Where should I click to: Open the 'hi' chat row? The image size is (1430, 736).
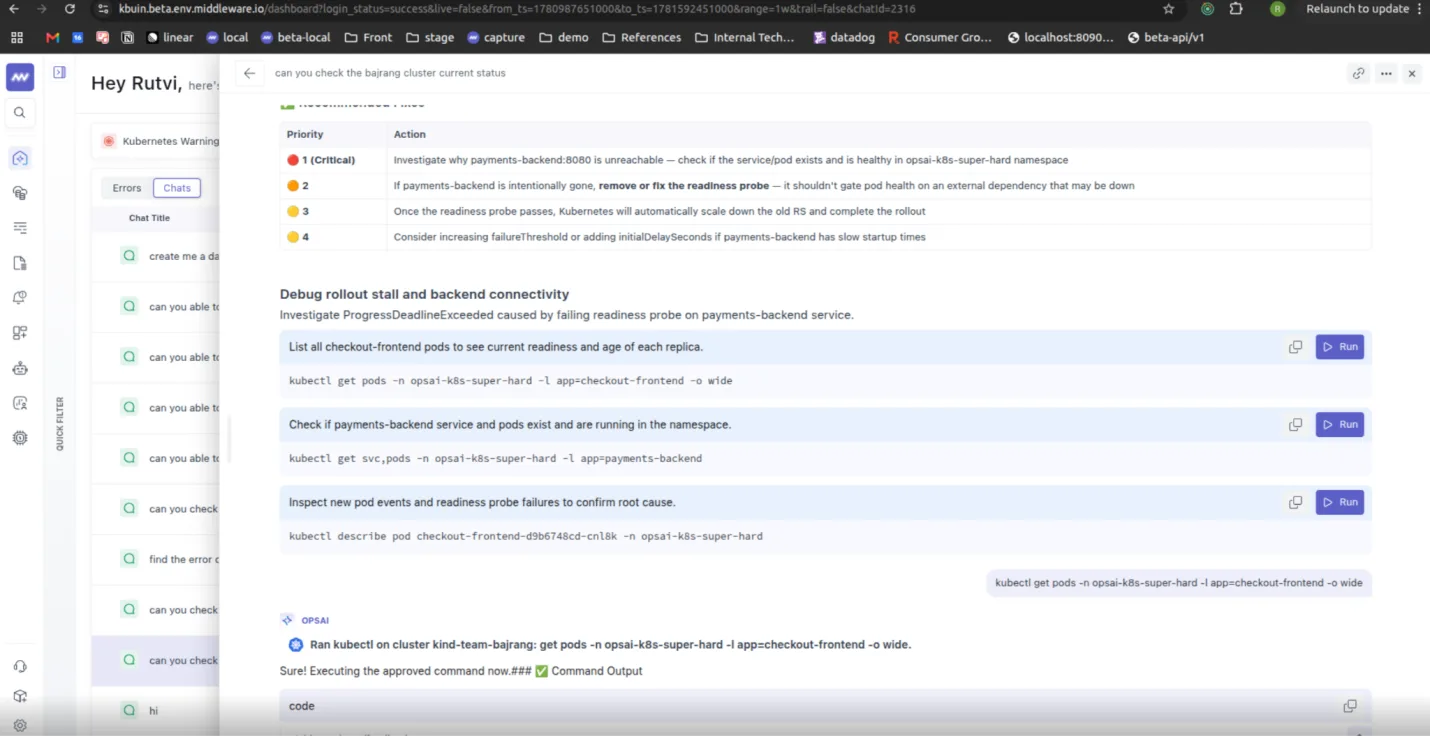156,711
